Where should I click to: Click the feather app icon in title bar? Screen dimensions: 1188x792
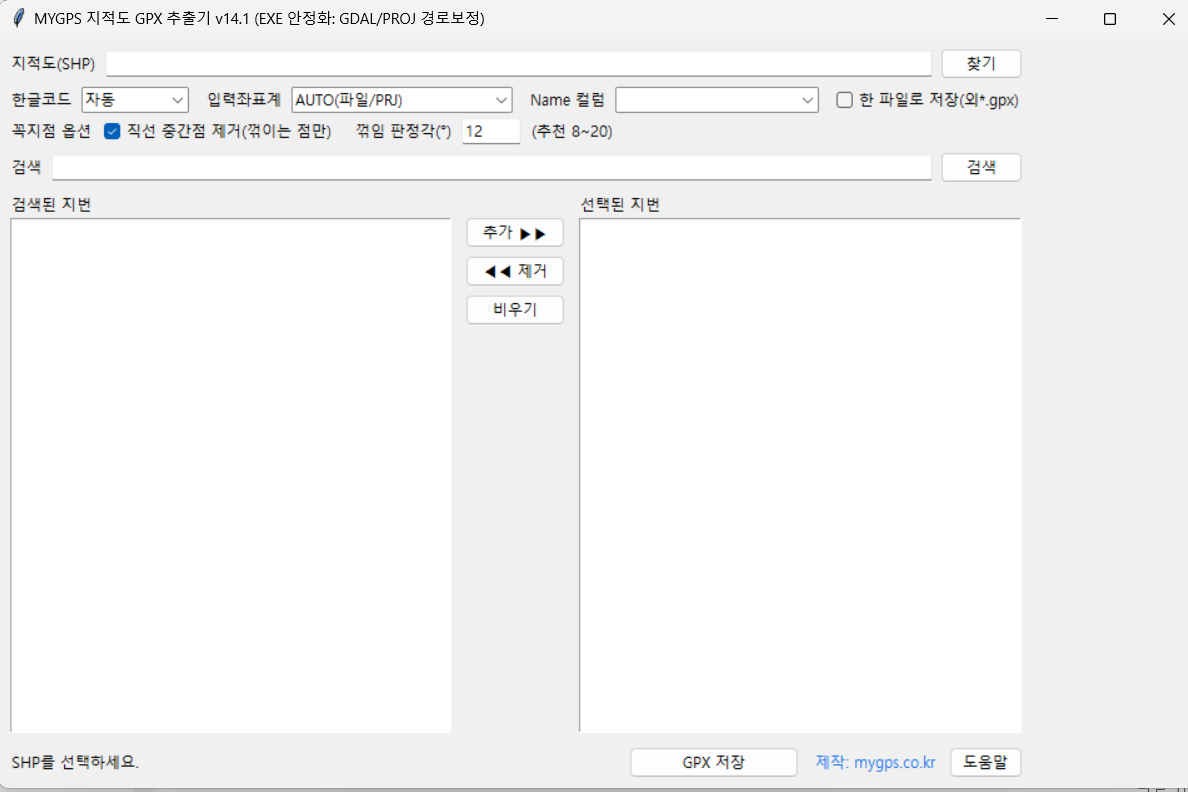coord(18,19)
